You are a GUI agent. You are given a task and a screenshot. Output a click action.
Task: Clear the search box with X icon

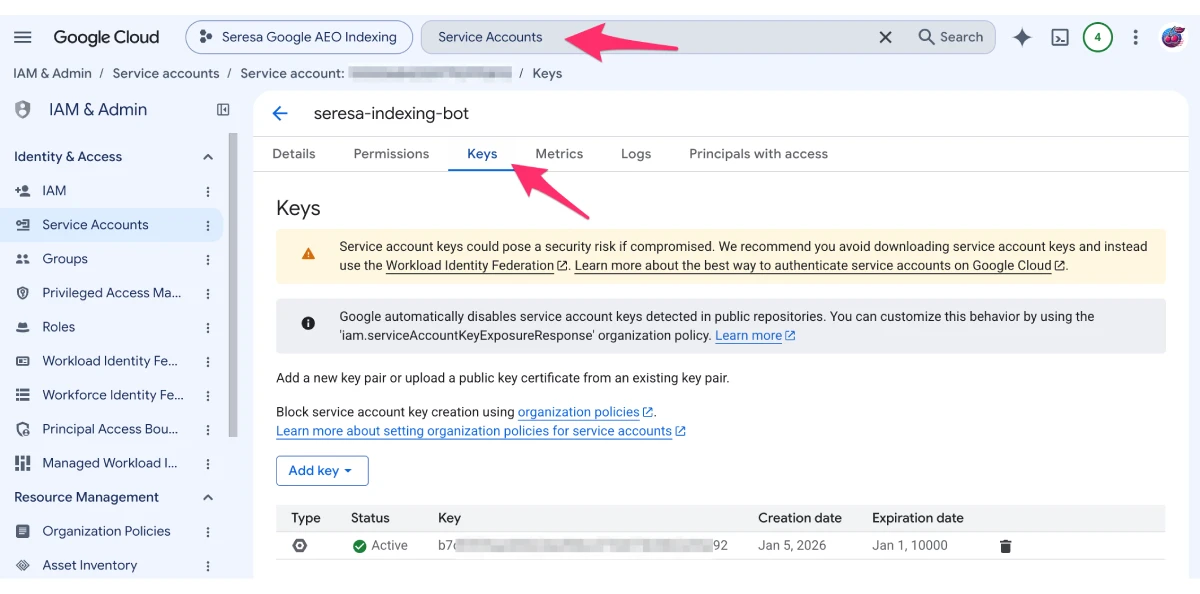coord(885,37)
